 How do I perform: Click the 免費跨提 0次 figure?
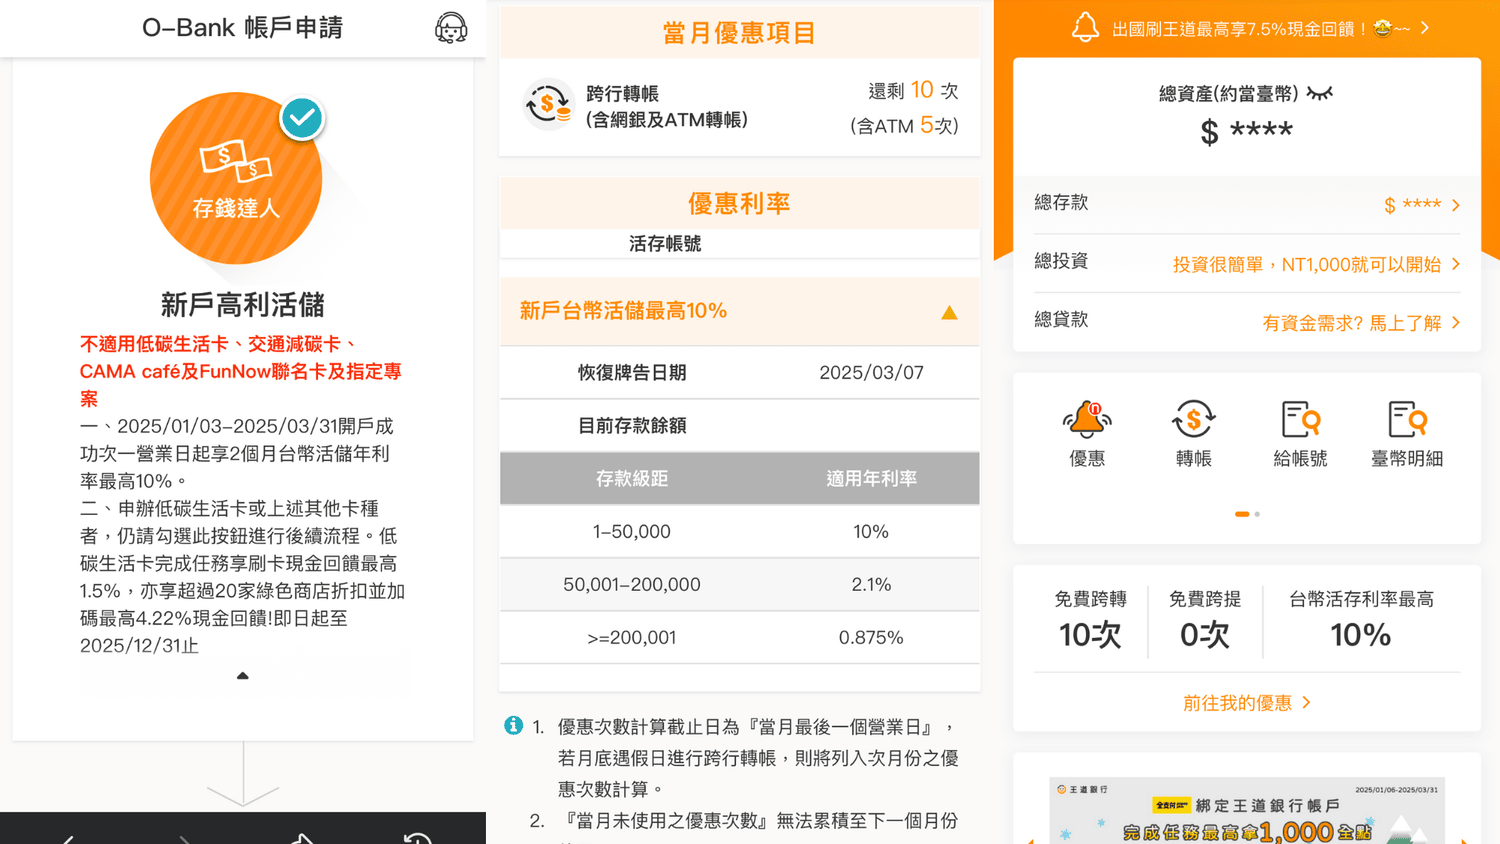(1205, 634)
